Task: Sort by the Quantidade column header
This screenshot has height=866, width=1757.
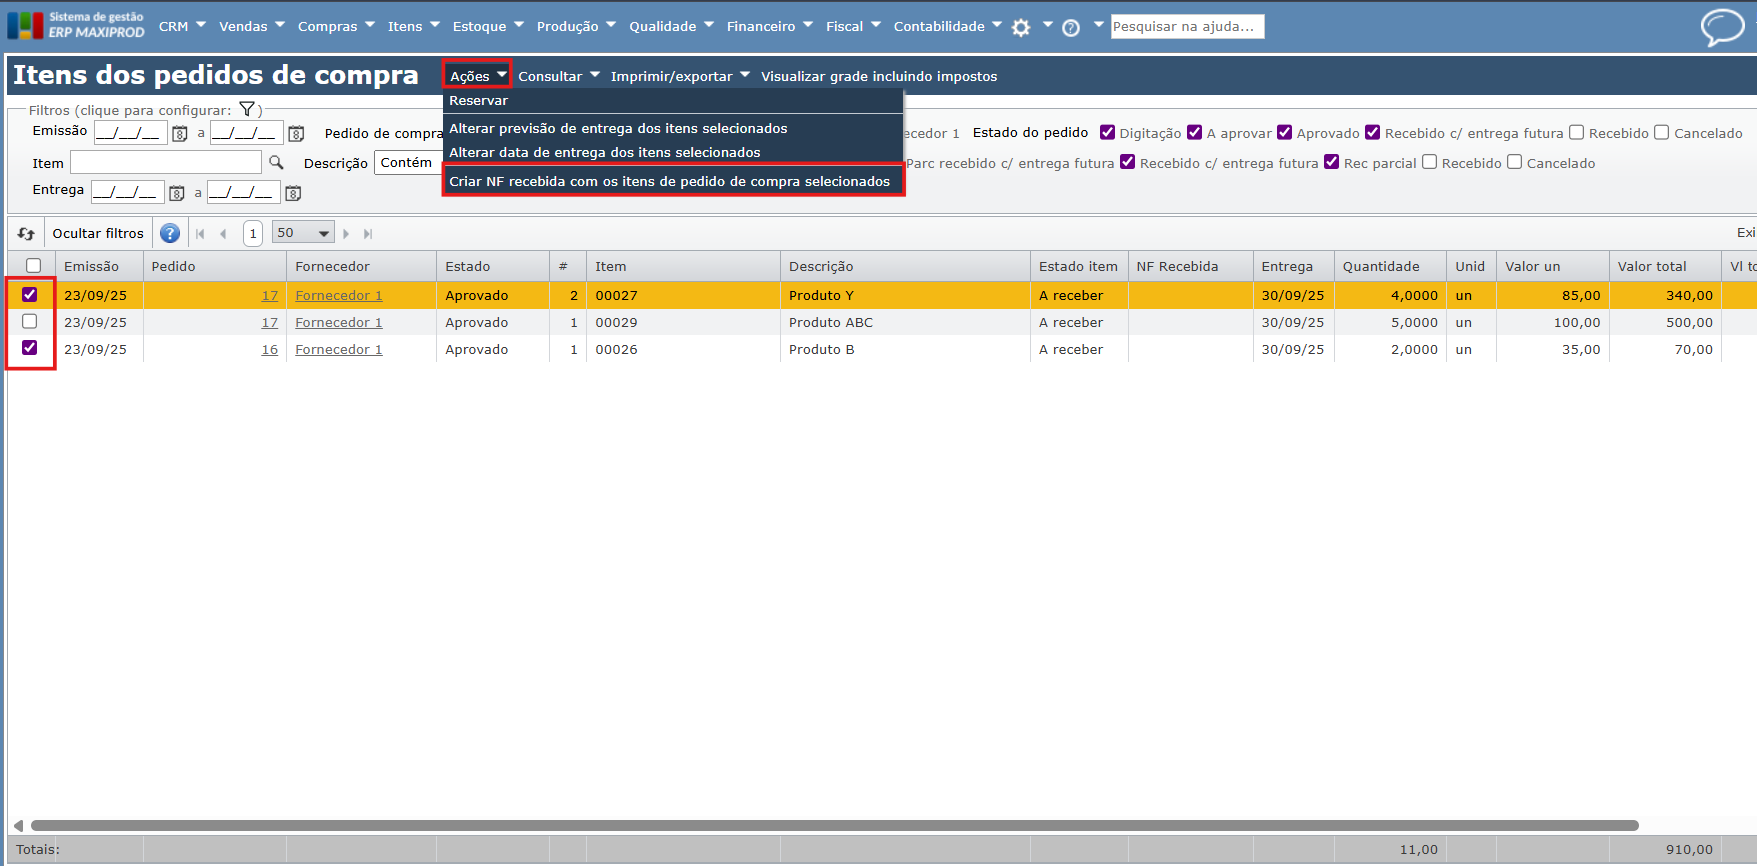Action: pos(1390,266)
